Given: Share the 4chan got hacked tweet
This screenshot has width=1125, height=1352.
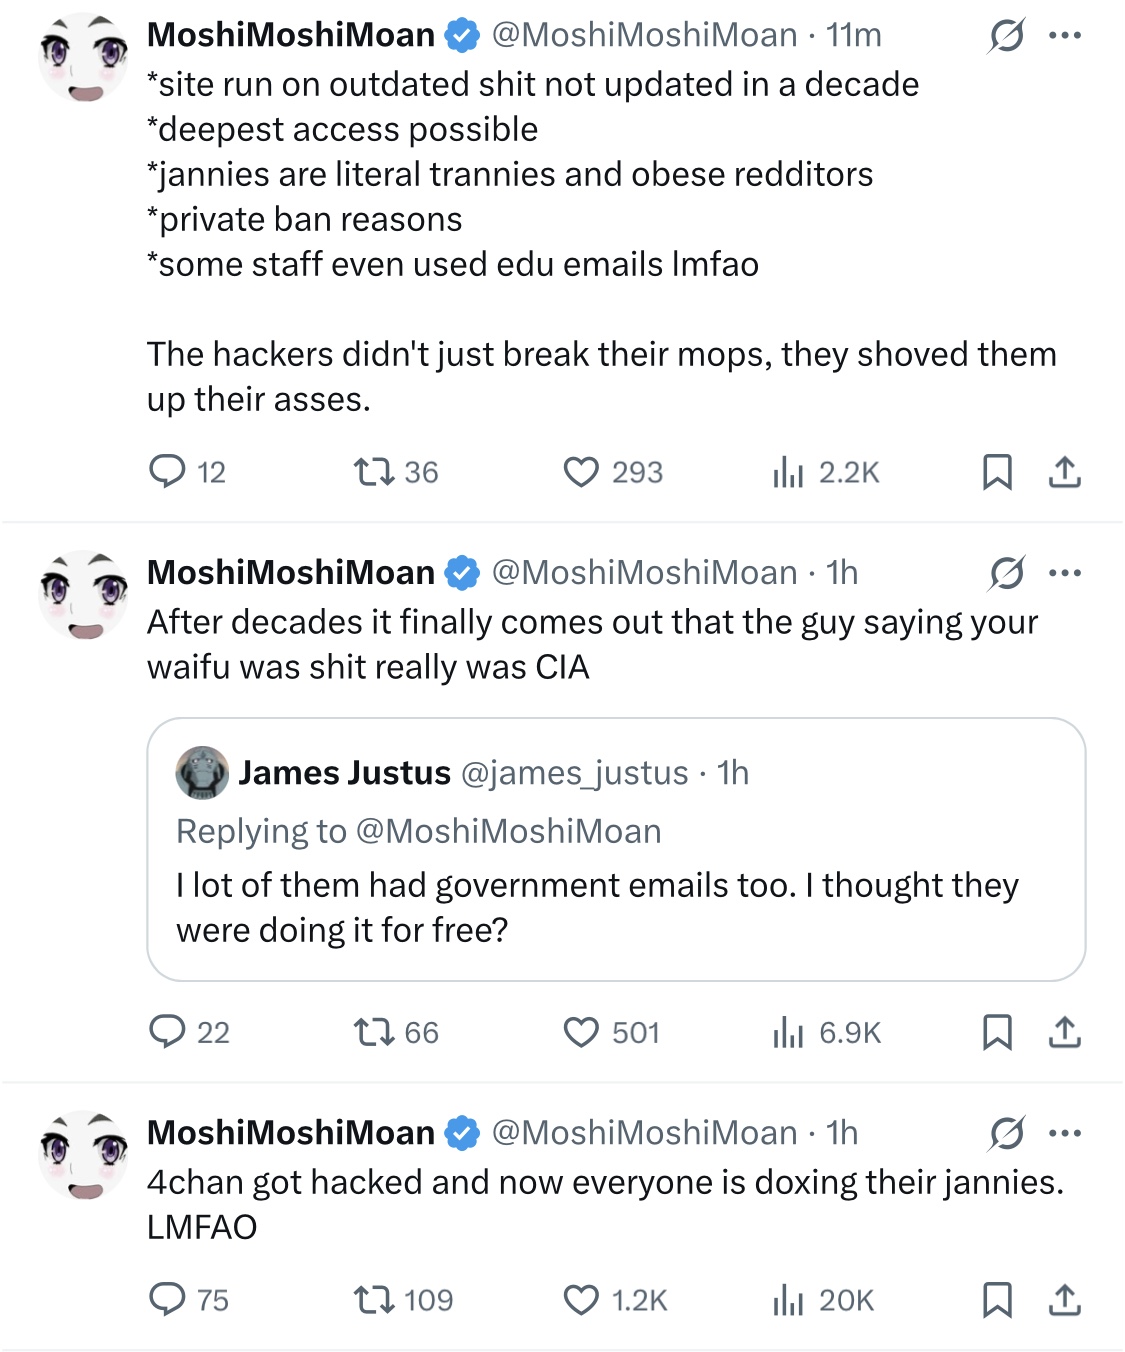Looking at the screenshot, I should (1065, 1299).
